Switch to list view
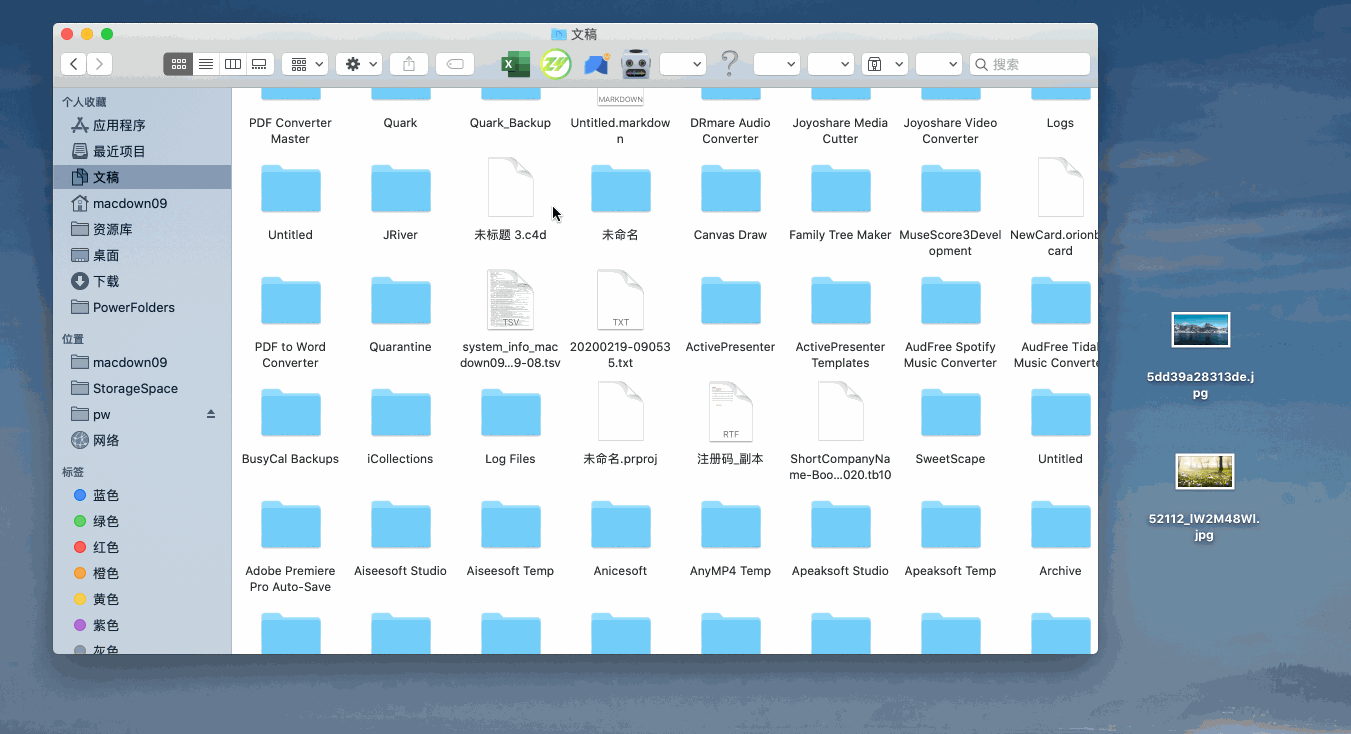 (x=206, y=64)
